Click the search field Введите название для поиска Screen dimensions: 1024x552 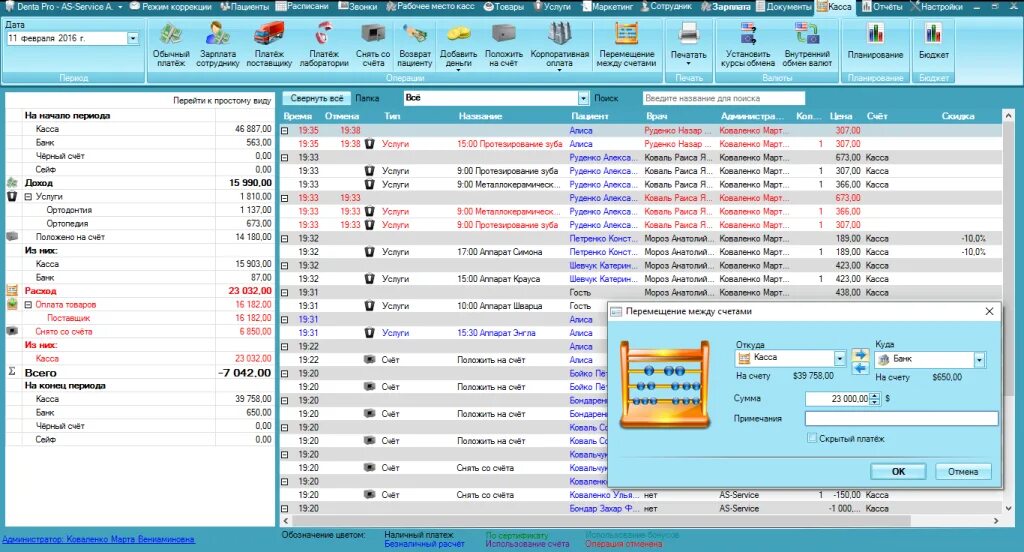724,98
